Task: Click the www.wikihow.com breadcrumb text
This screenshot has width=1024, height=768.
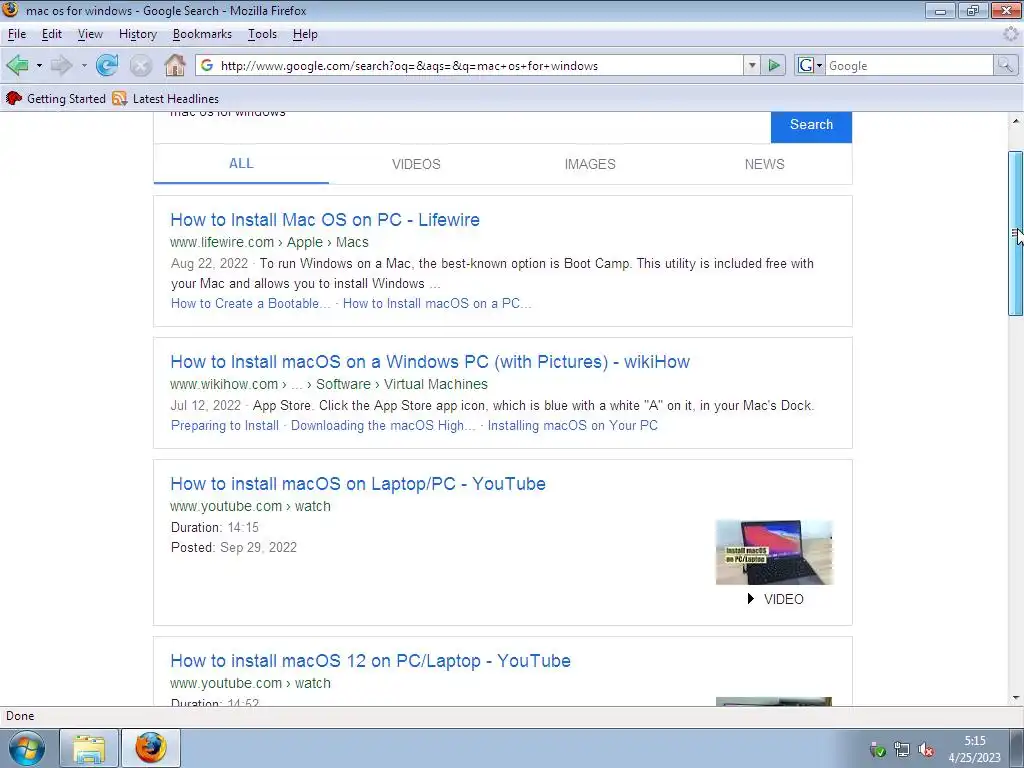Action: pyautogui.click(x=224, y=384)
